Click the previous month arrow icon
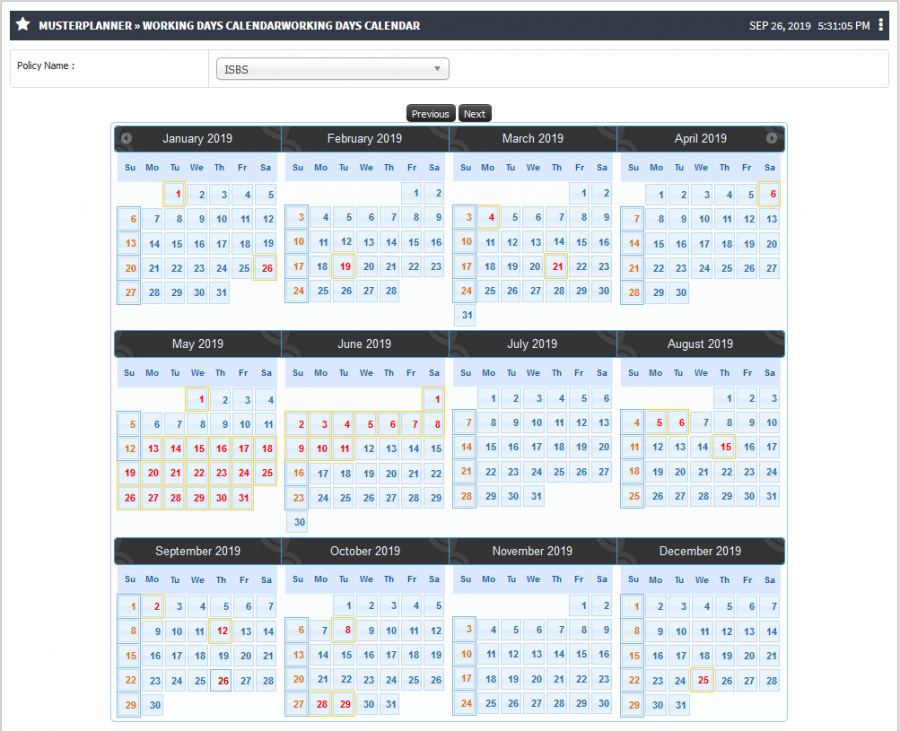The width and height of the screenshot is (900, 731). point(126,138)
